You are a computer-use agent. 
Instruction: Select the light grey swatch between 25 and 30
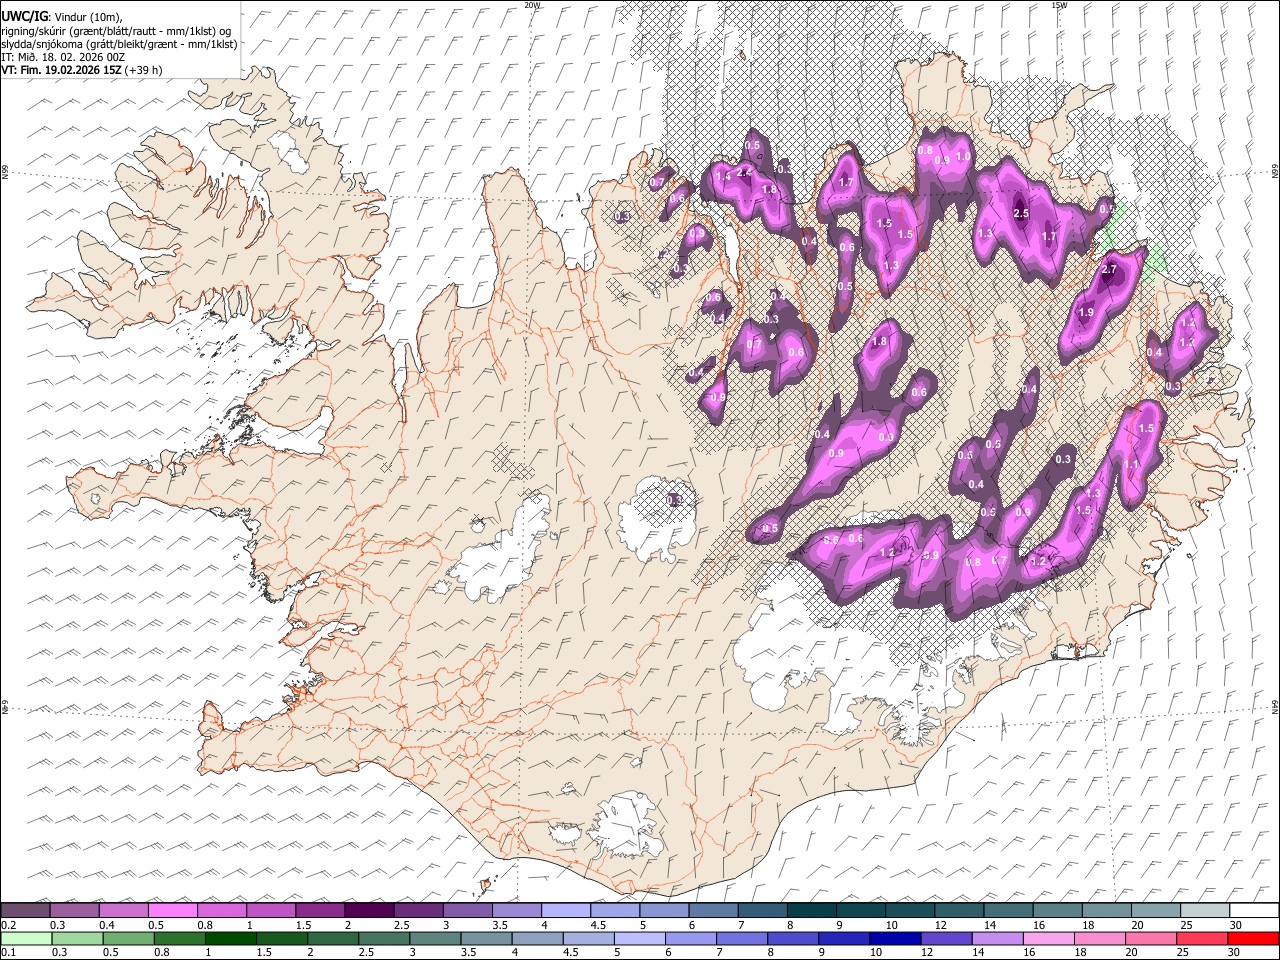pos(1204,911)
